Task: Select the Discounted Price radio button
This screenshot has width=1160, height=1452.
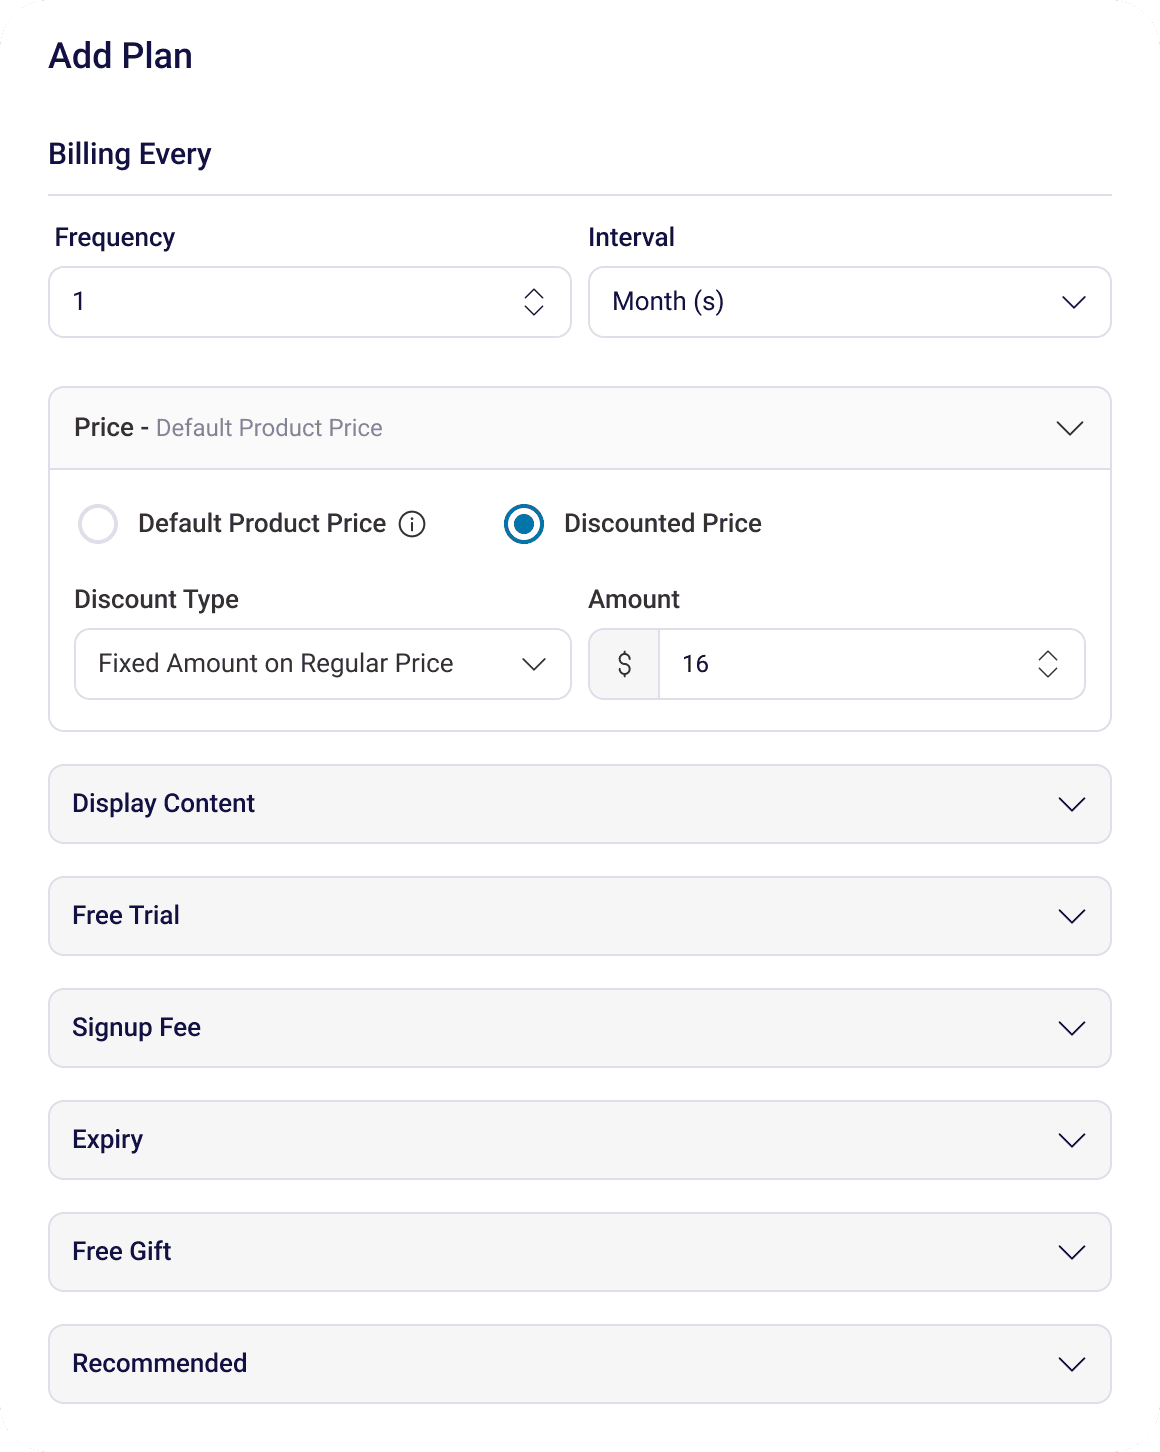Action: (x=523, y=524)
